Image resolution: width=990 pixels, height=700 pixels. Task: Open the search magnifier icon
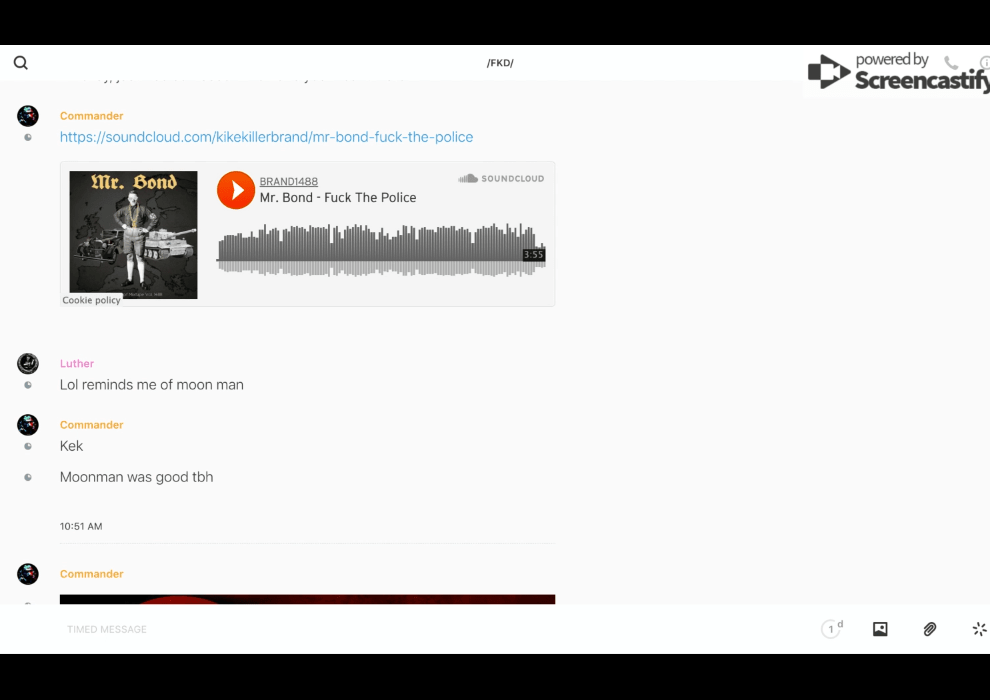point(21,62)
